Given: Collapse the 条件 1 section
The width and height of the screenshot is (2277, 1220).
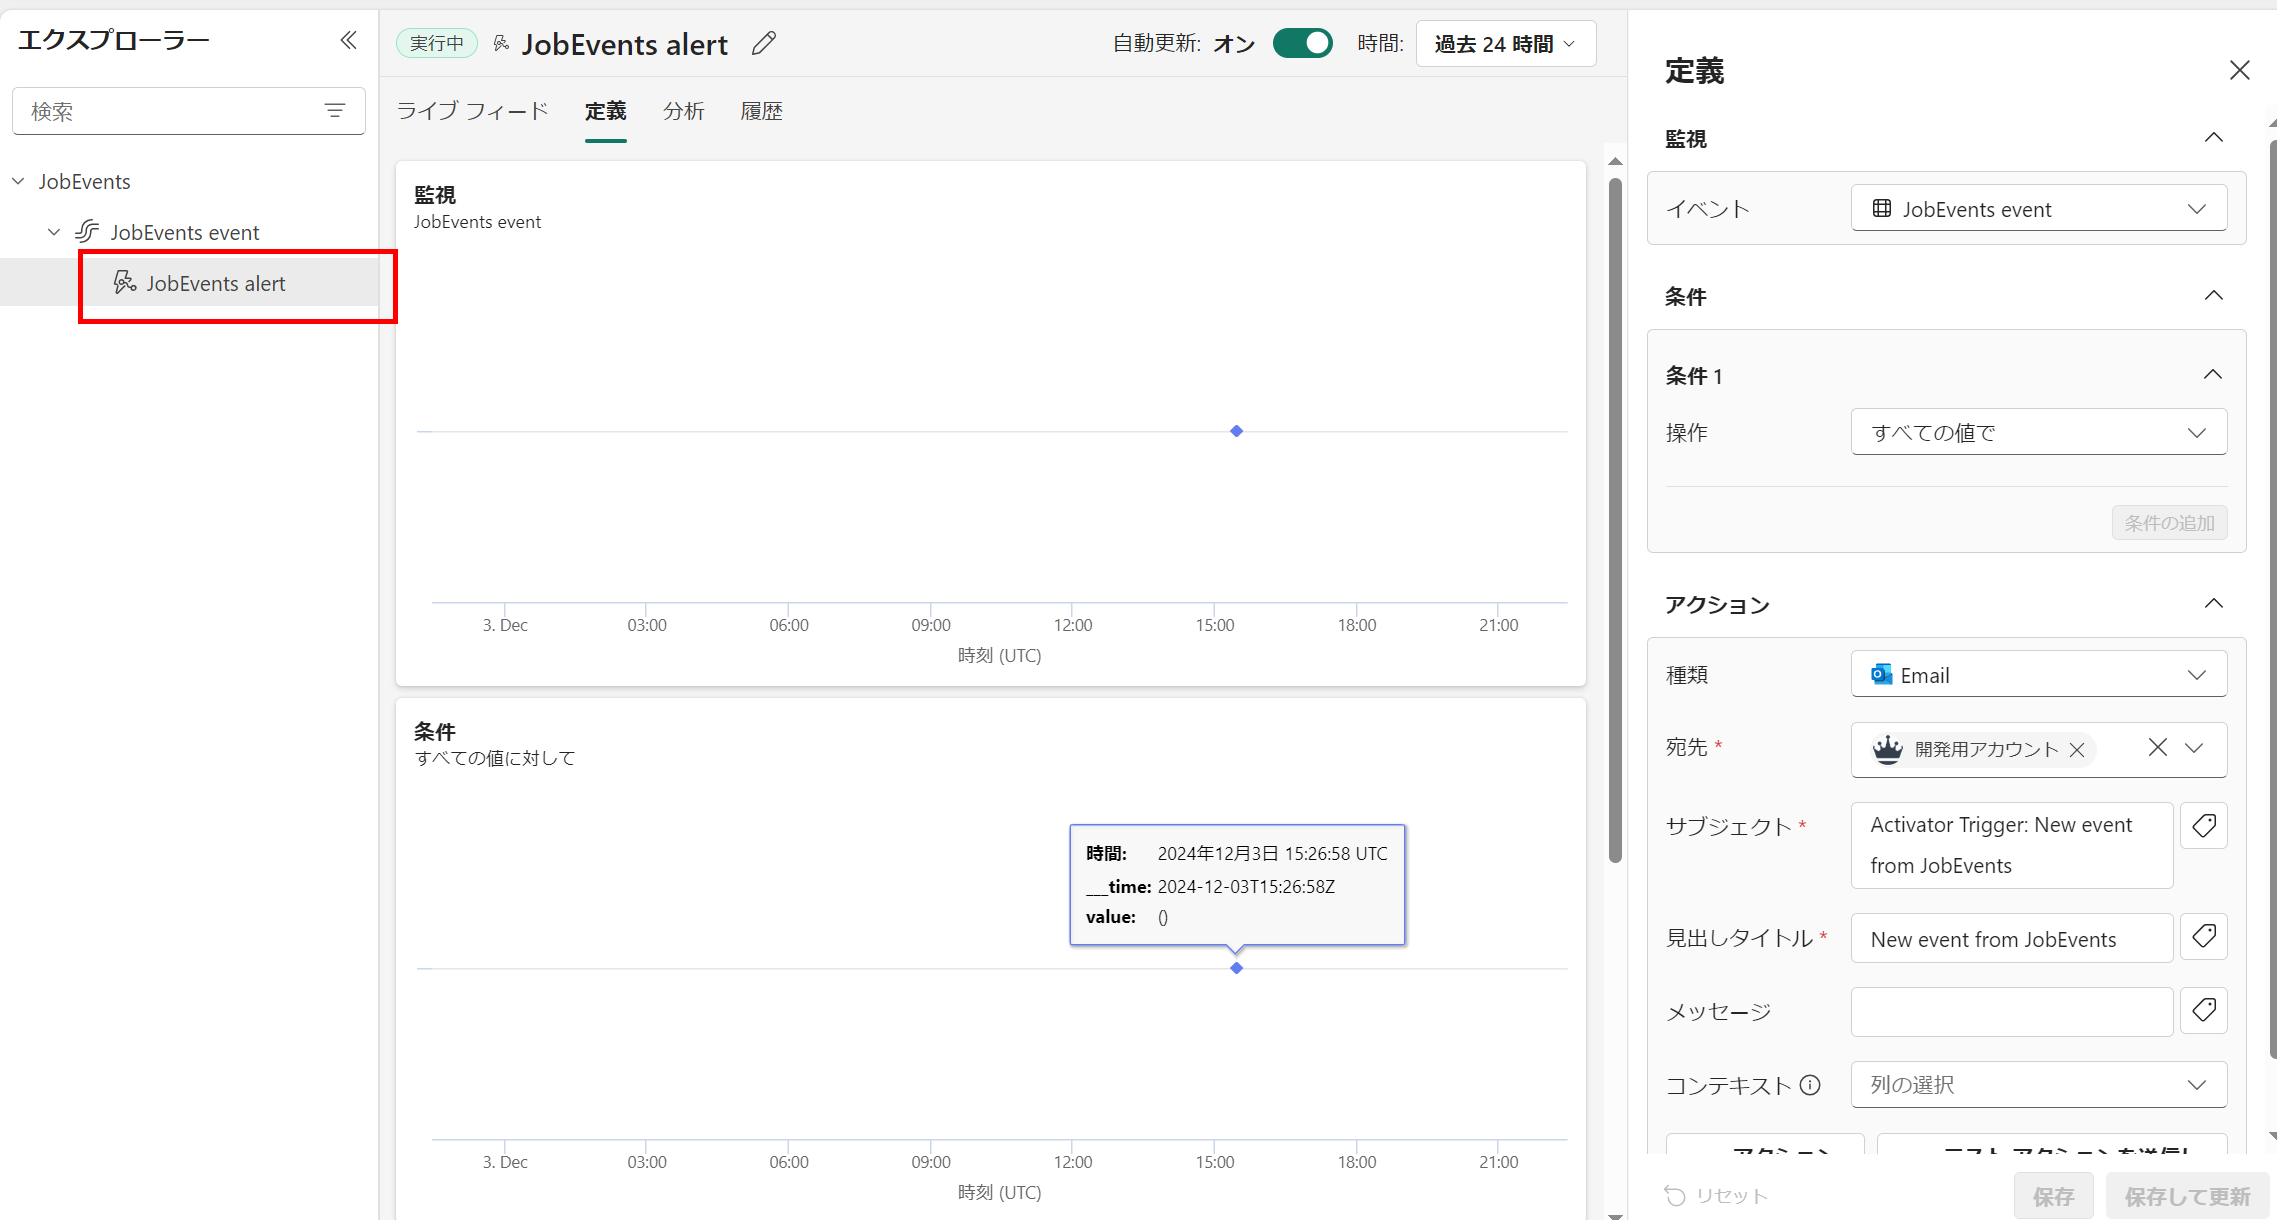Looking at the screenshot, I should click(x=2213, y=375).
